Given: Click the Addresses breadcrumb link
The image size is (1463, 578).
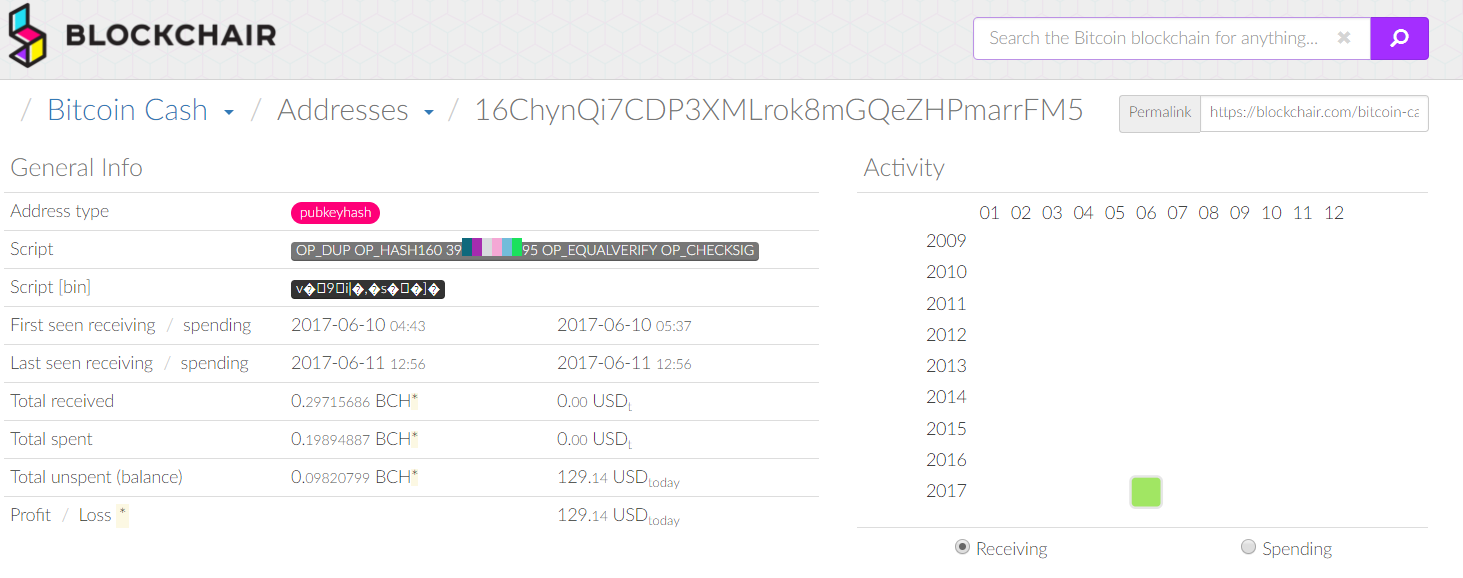Looking at the screenshot, I should pyautogui.click(x=343, y=110).
